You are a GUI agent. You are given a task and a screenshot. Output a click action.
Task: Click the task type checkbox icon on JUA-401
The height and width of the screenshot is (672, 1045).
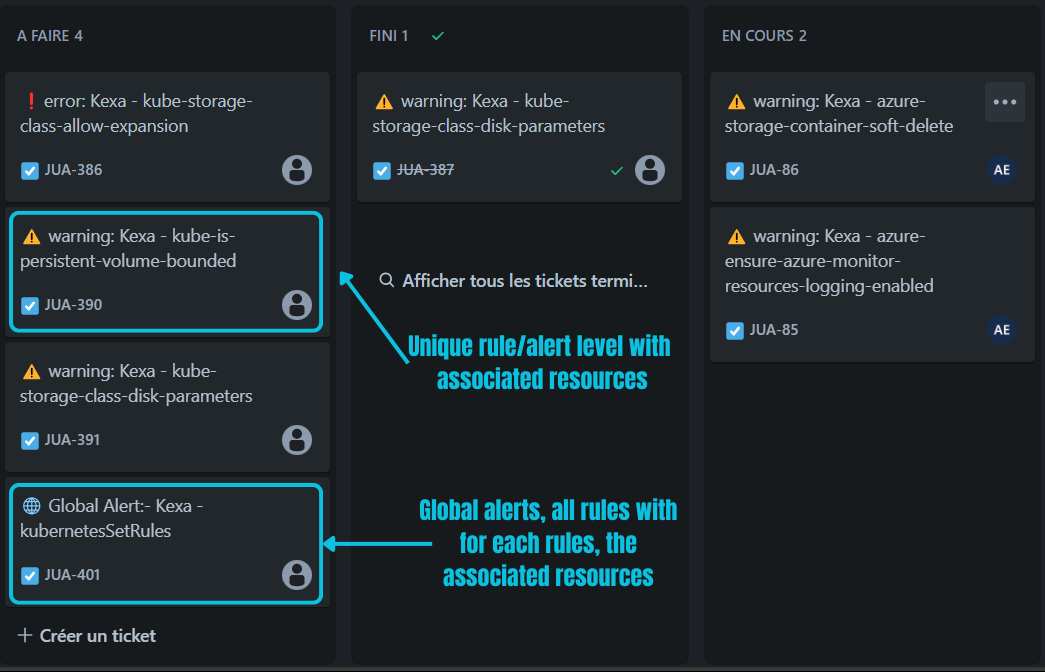[x=30, y=575]
